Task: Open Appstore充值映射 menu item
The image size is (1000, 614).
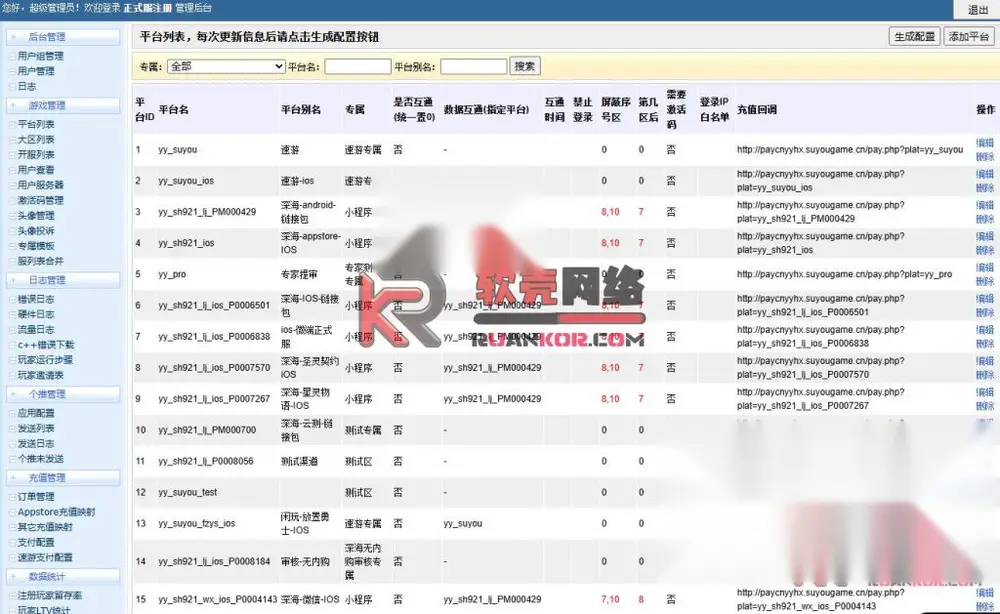Action: click(56, 512)
